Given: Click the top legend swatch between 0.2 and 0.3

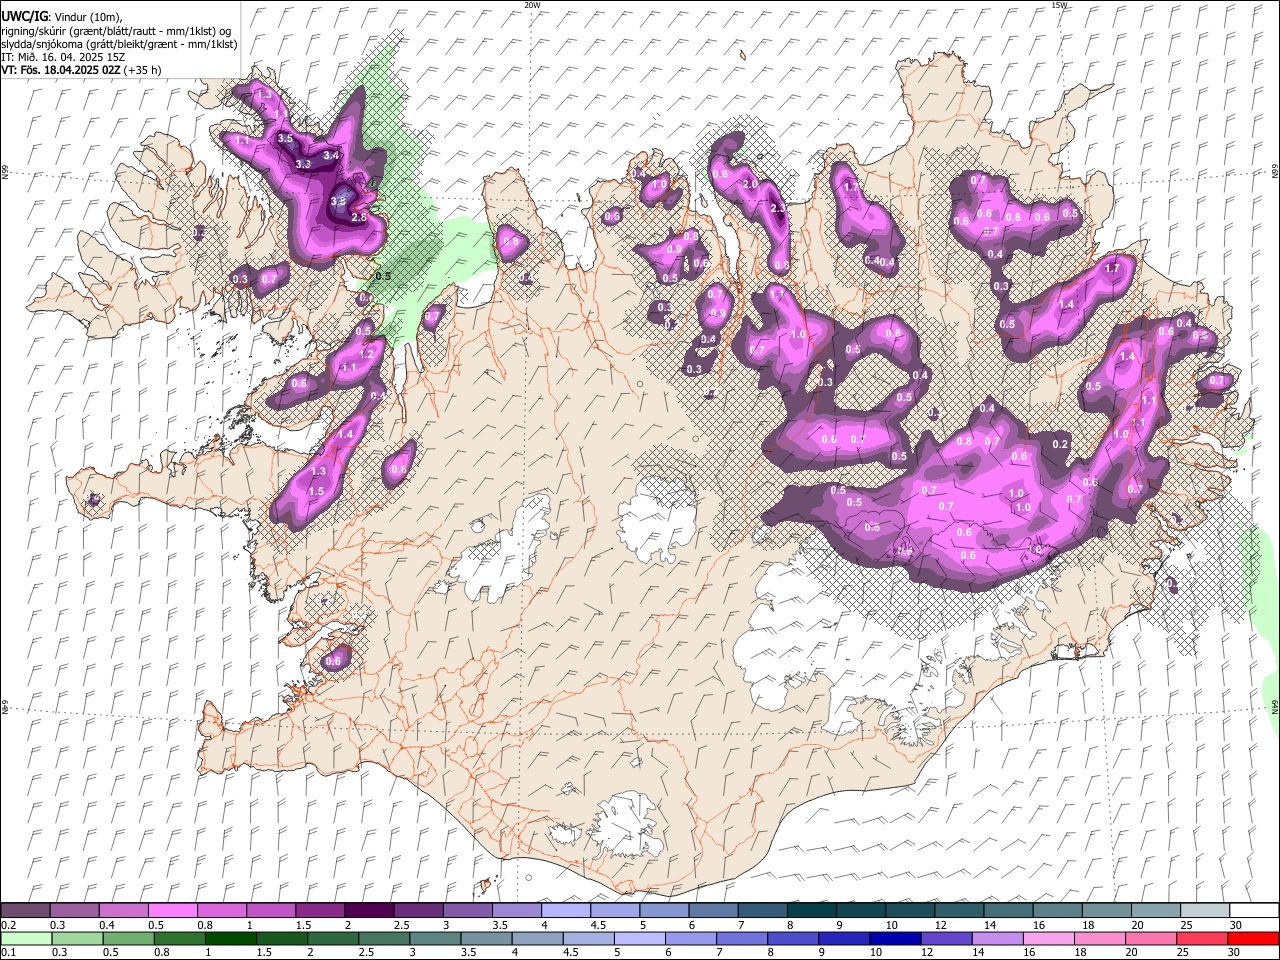Looking at the screenshot, I should 26,911.
